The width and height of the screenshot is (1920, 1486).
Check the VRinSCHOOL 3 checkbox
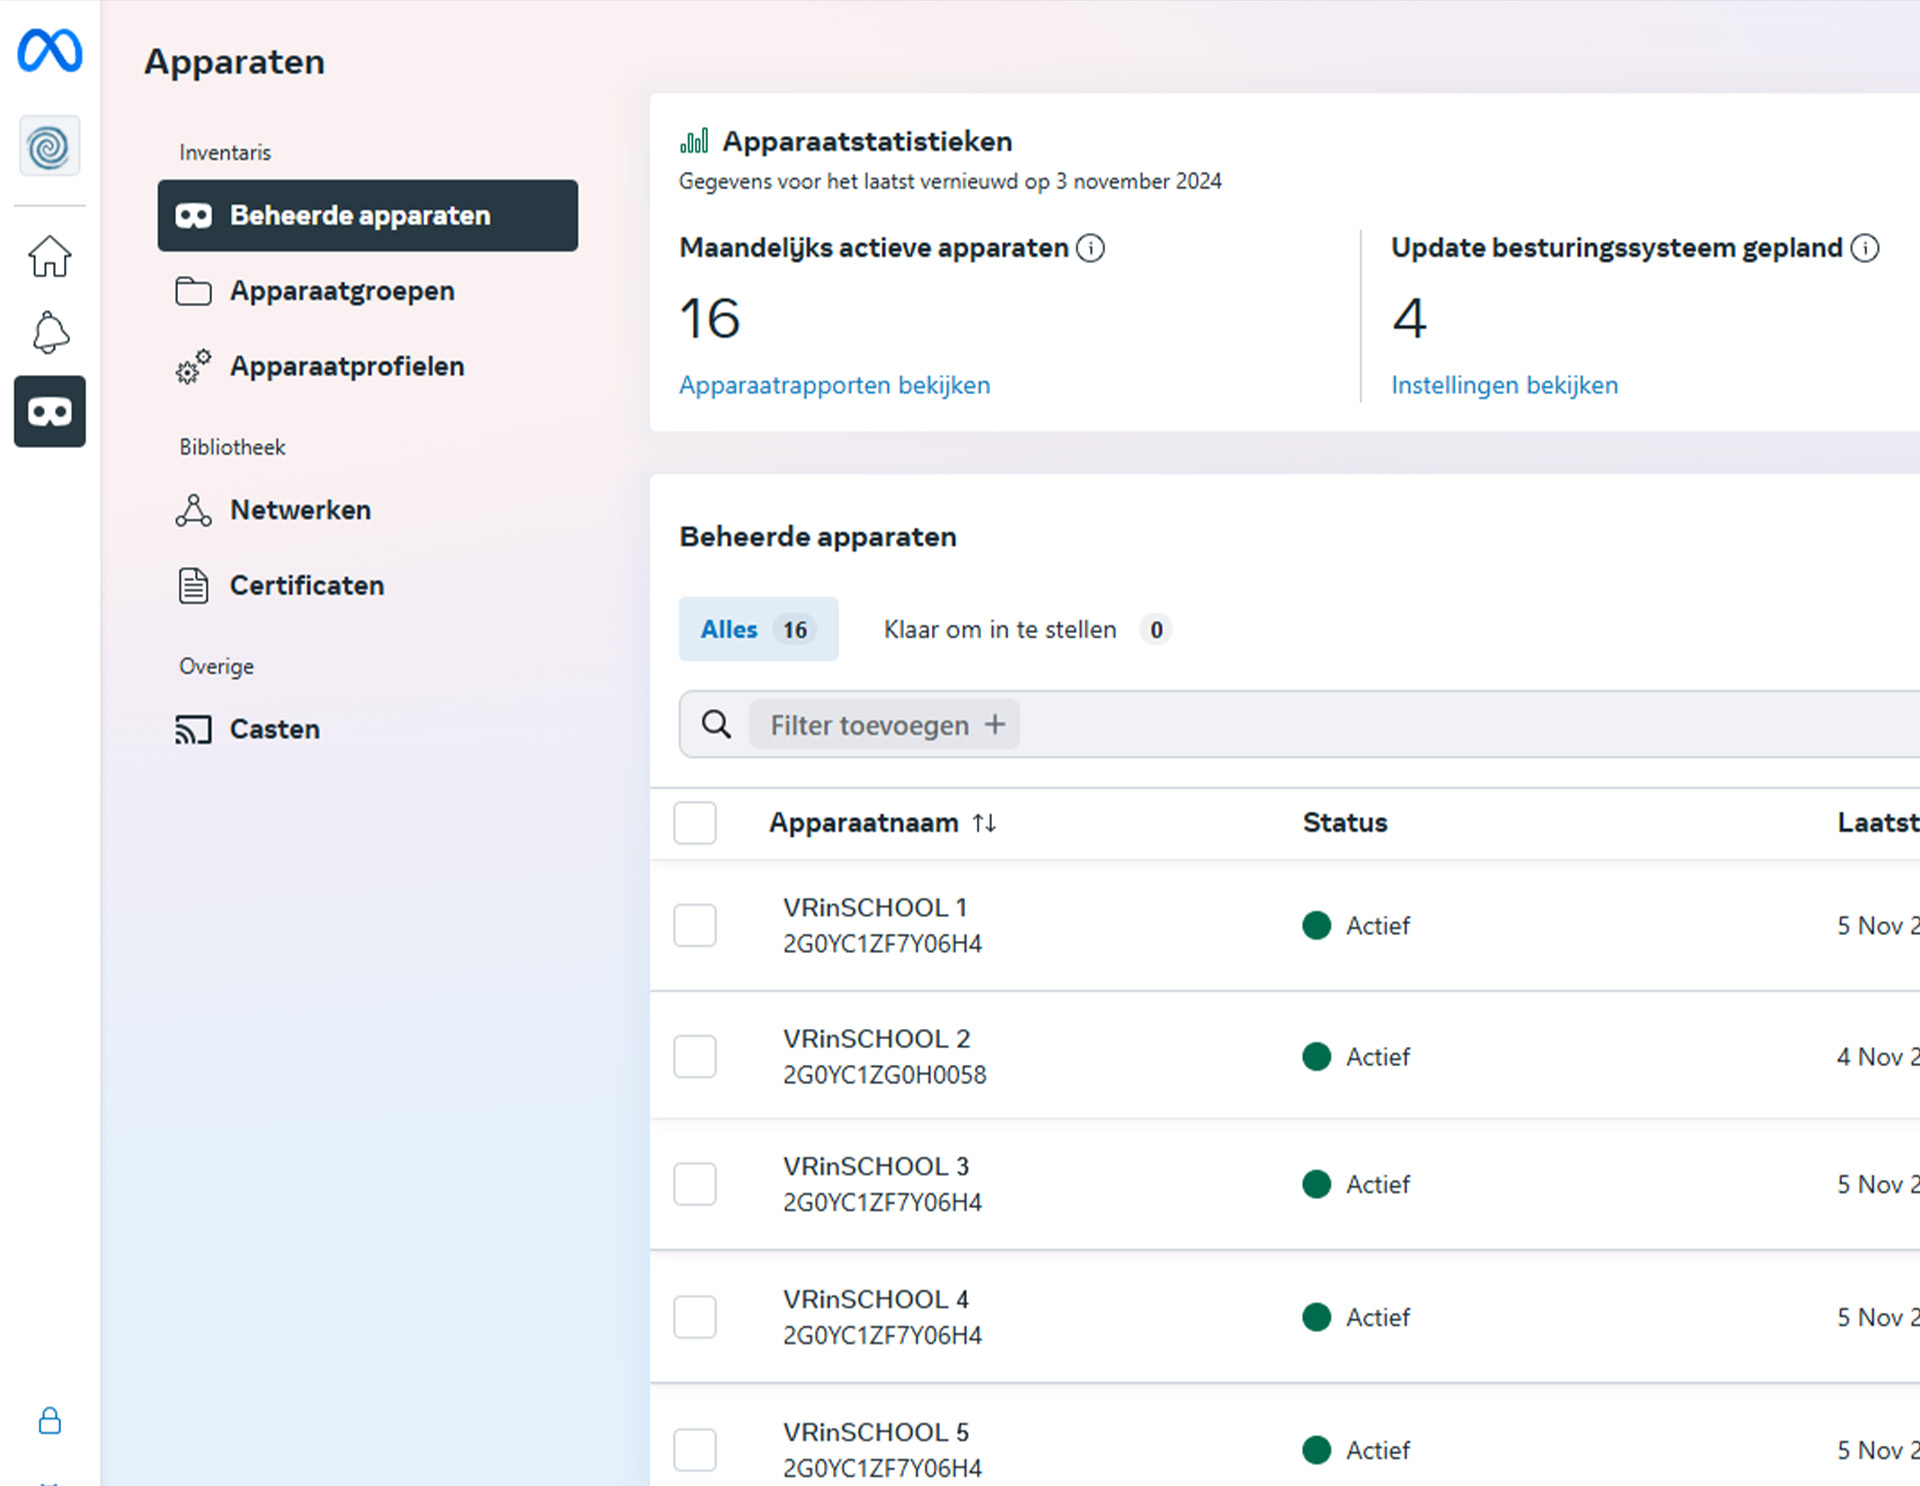(695, 1184)
